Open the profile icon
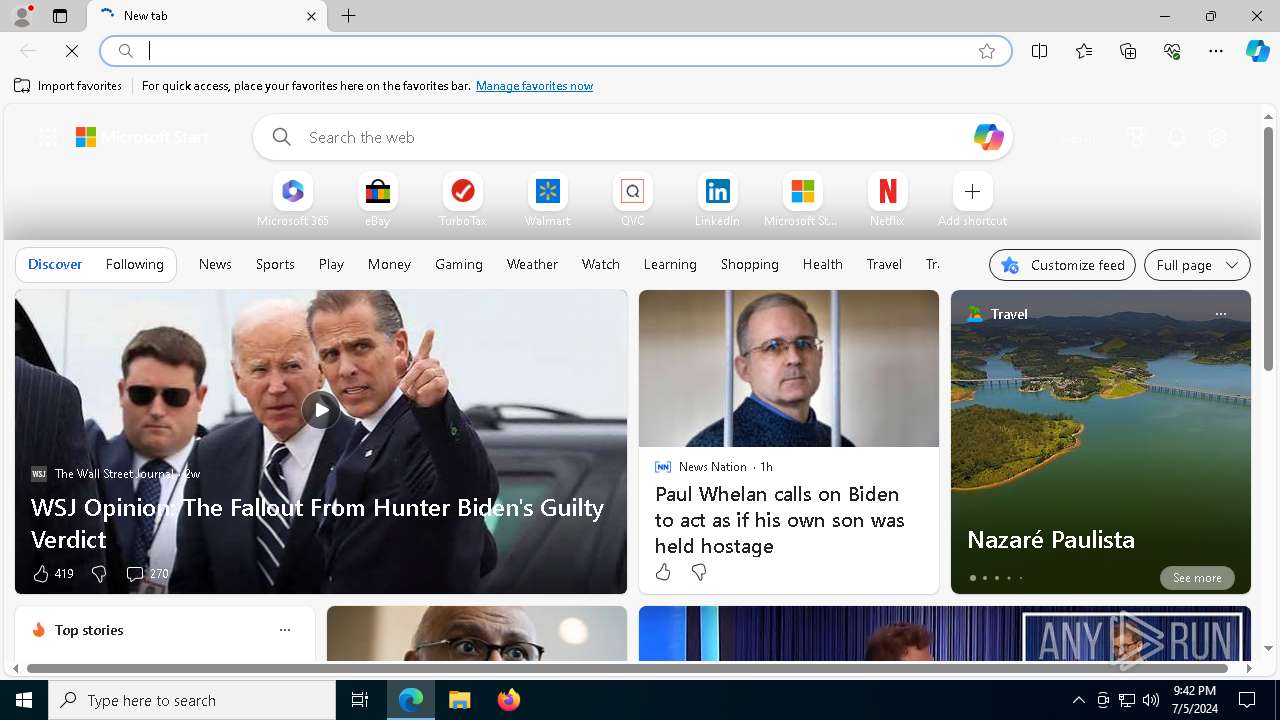 click(x=21, y=16)
